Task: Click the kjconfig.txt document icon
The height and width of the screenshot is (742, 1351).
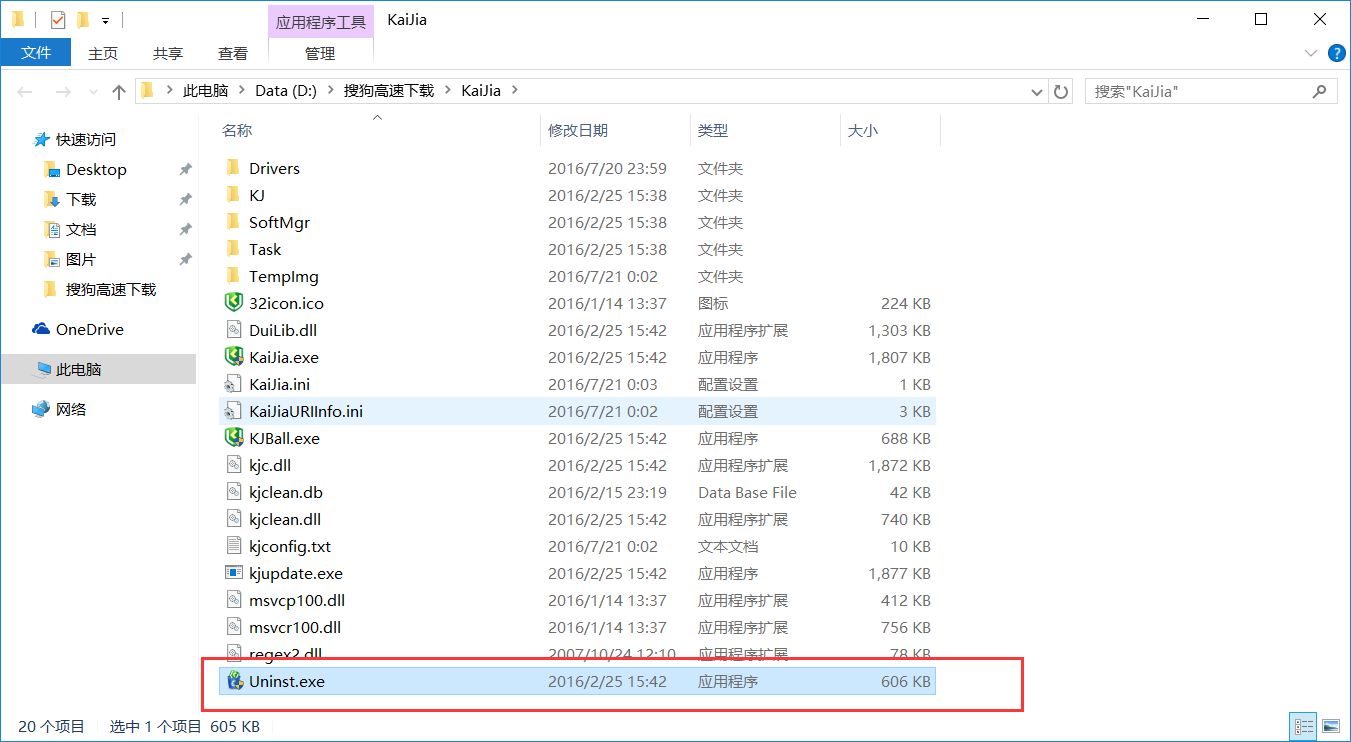Action: coord(233,546)
